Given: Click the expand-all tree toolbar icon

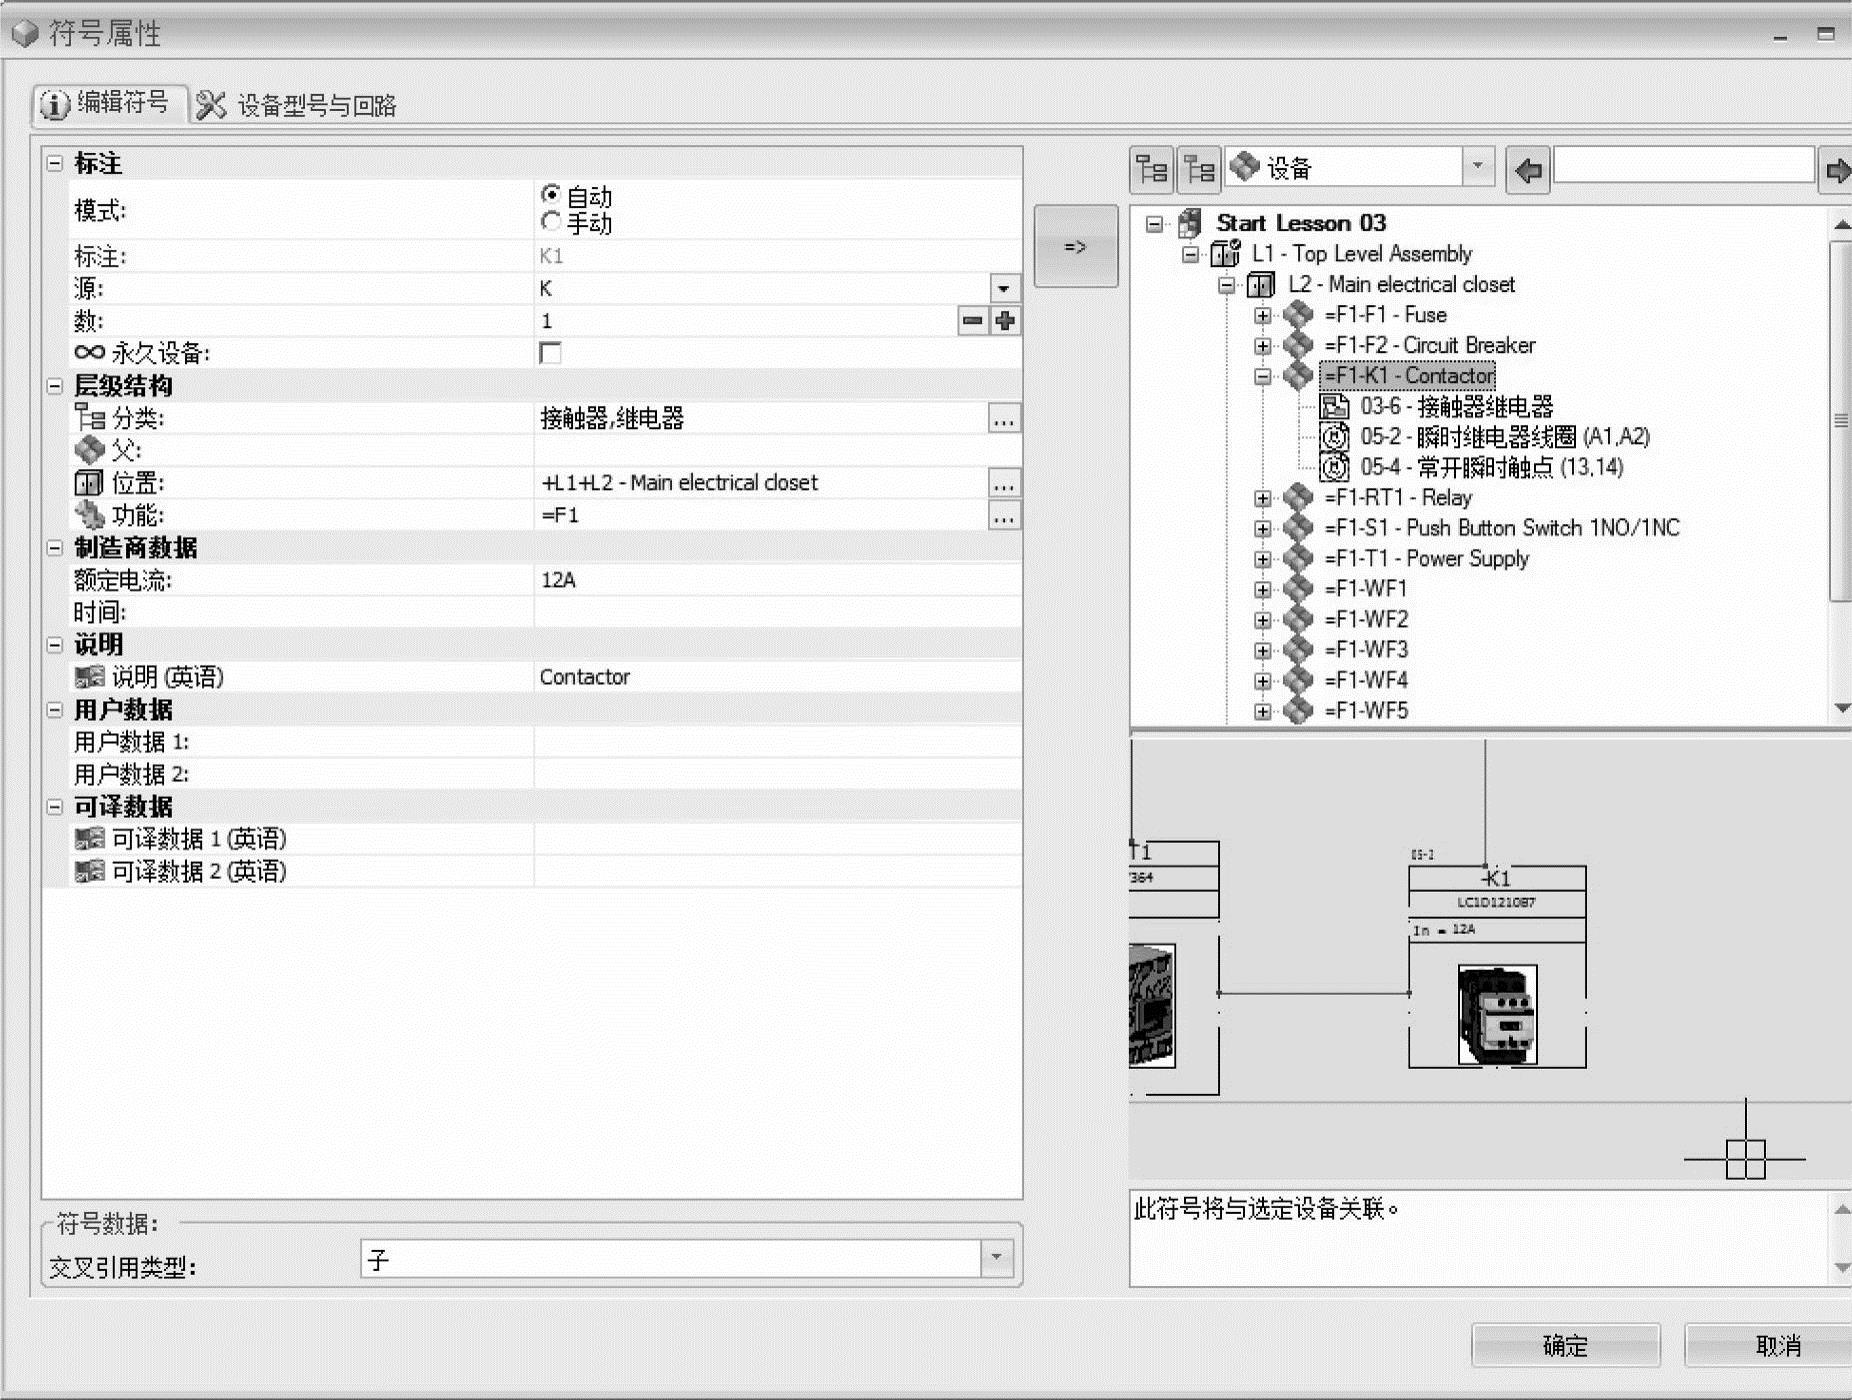Looking at the screenshot, I should [1152, 169].
